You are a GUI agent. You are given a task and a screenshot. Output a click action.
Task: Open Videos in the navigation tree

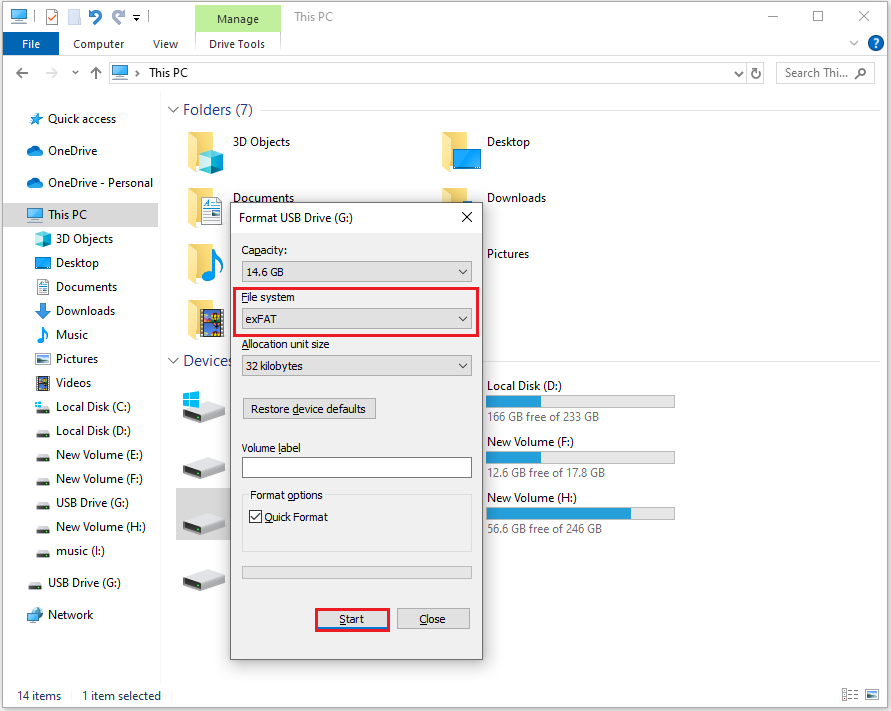pyautogui.click(x=73, y=382)
